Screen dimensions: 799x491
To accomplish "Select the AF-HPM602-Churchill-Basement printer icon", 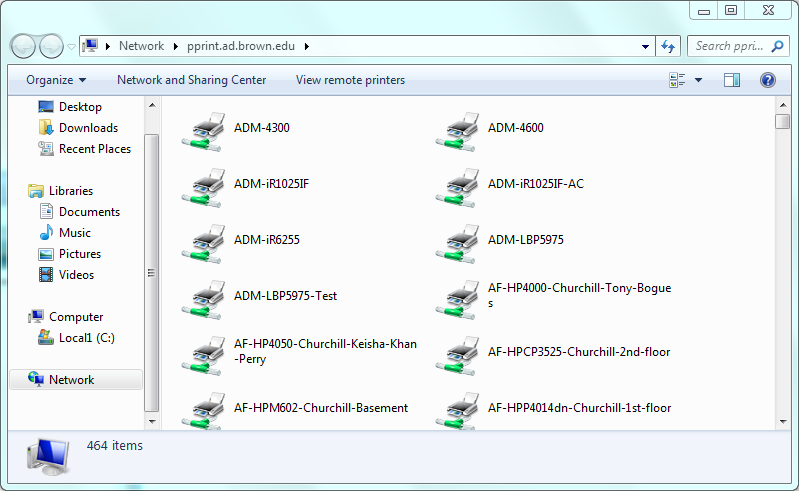I will pos(203,411).
